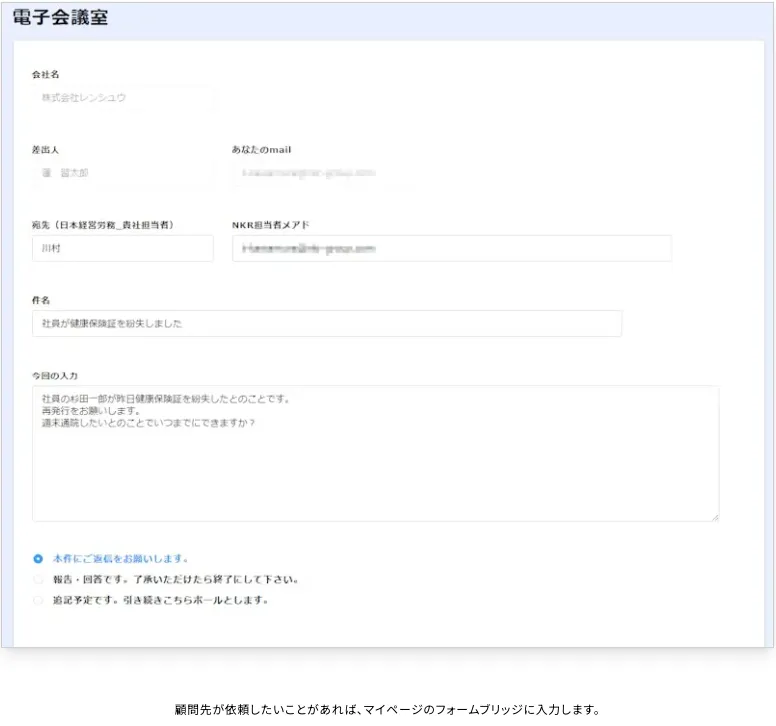Click the 今回の入力 message text area
The height and width of the screenshot is (726, 776).
click(376, 453)
